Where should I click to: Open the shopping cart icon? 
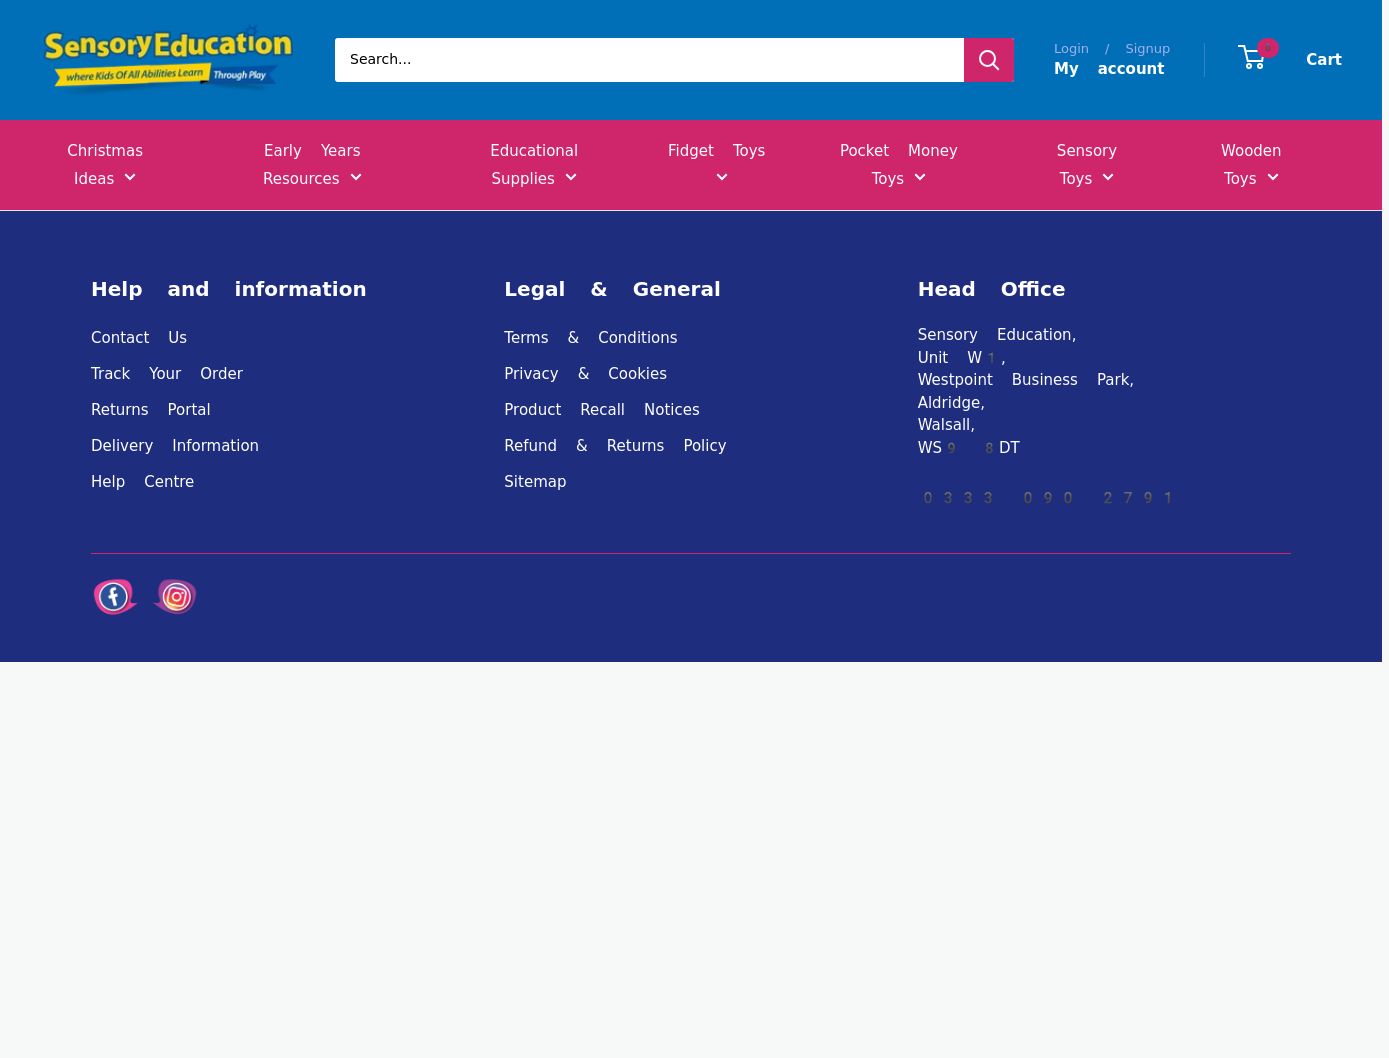[x=1253, y=58]
